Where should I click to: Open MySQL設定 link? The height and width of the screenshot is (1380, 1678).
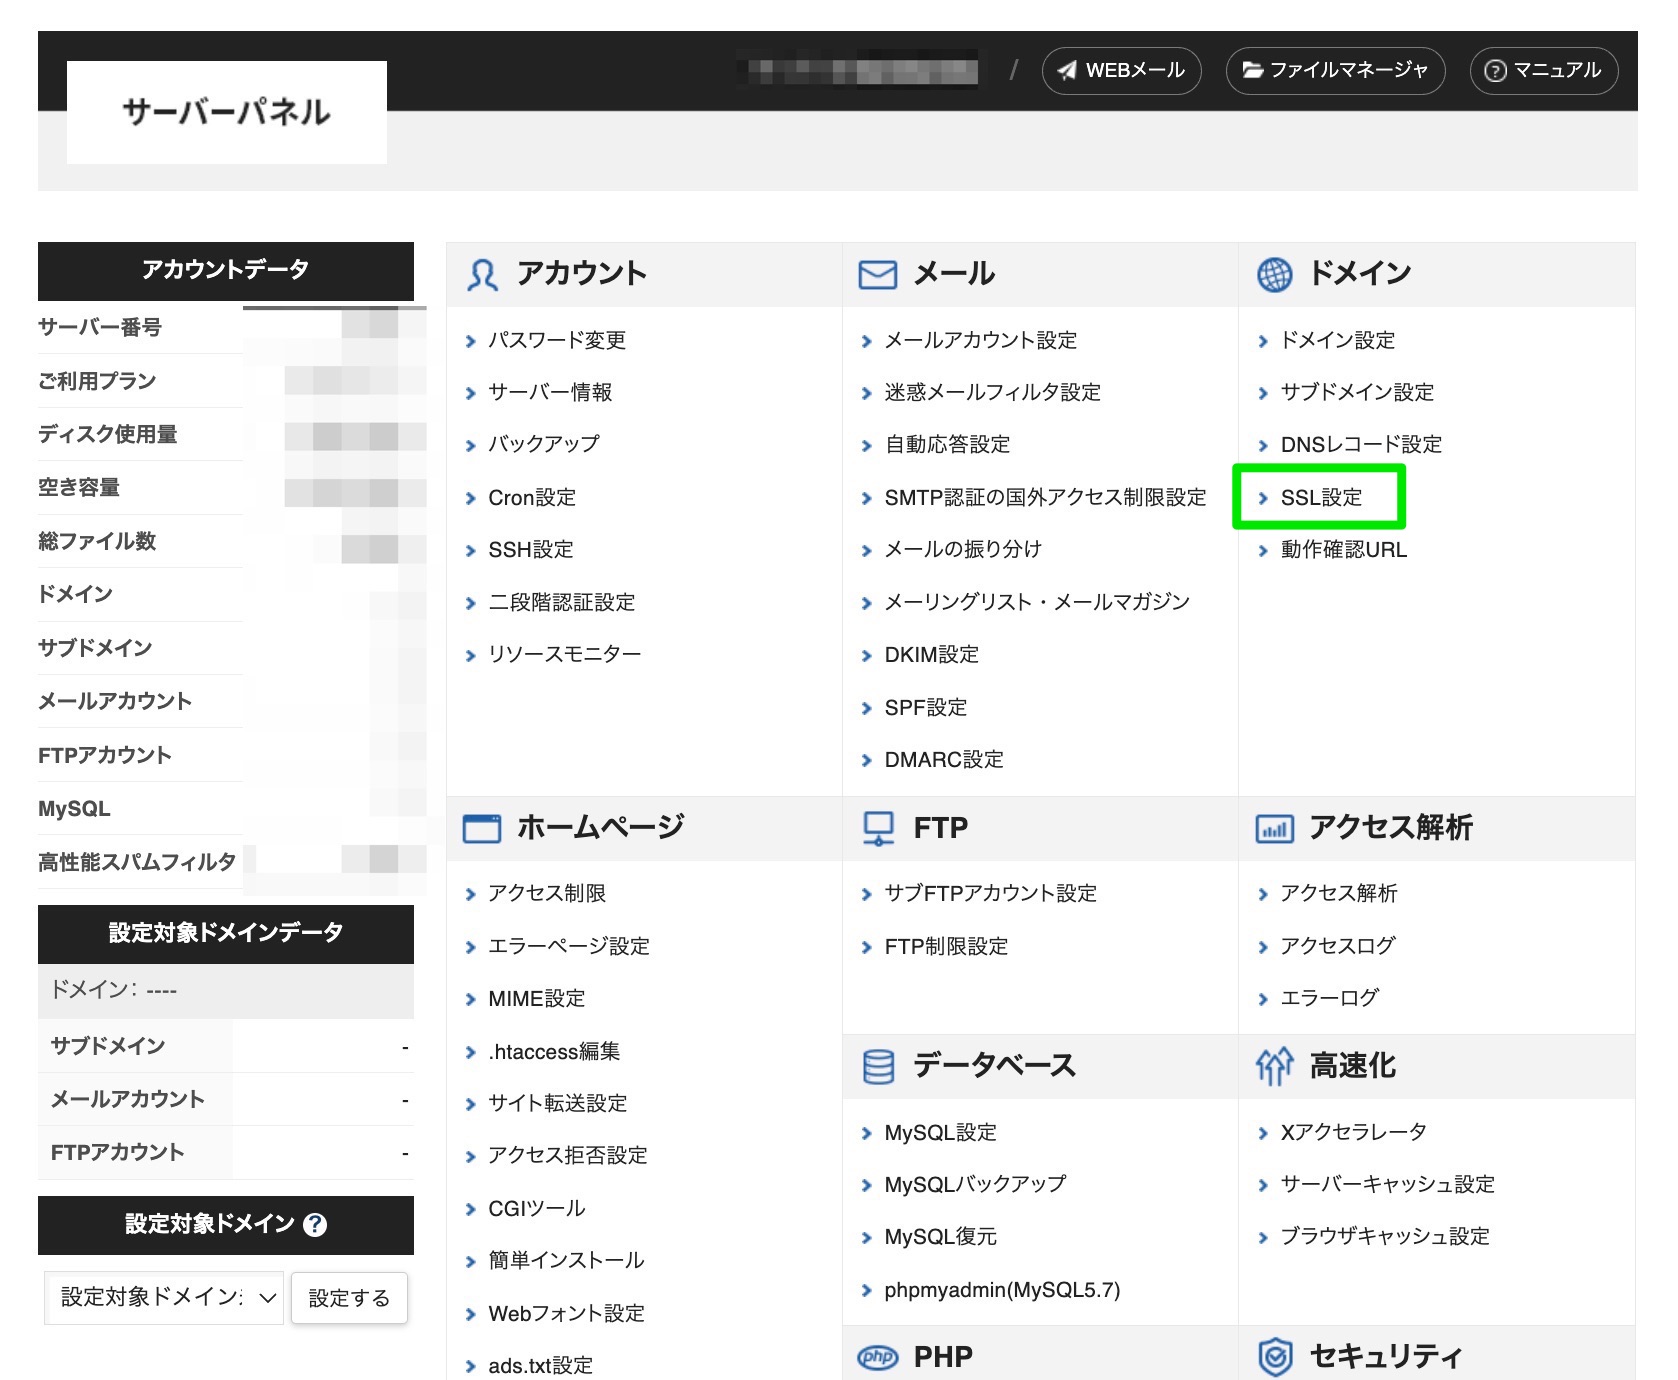(941, 1132)
